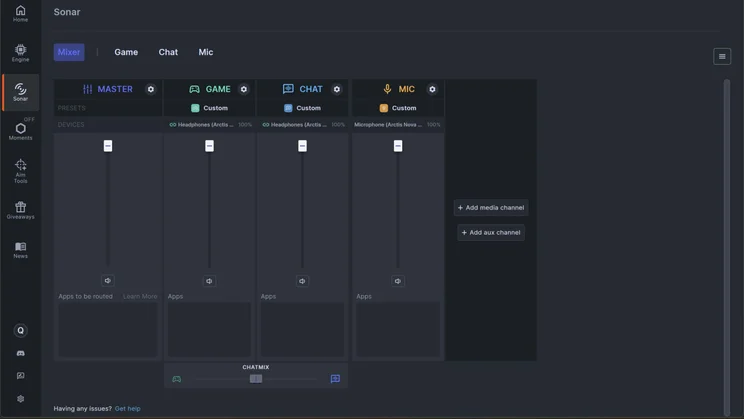This screenshot has height=419, width=744.
Task: Open the Giveaways section
Action: point(20,210)
